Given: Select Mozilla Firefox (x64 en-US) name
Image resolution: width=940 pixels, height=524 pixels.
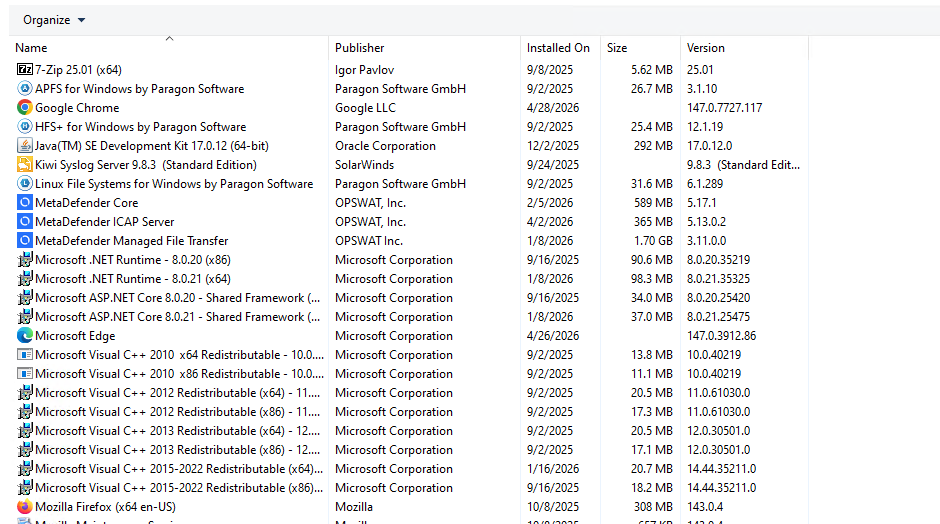Looking at the screenshot, I should click(x=106, y=507).
